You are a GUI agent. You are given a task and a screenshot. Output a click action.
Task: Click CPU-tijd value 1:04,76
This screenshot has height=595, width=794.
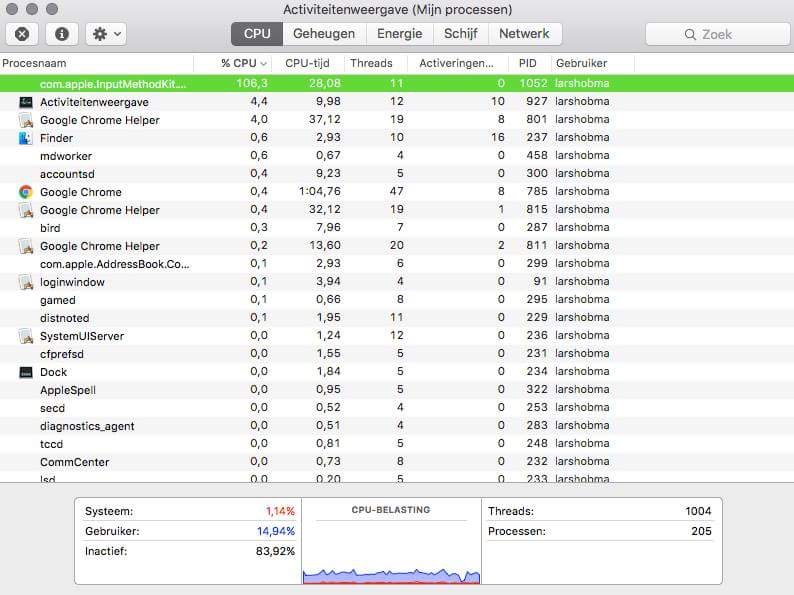320,191
